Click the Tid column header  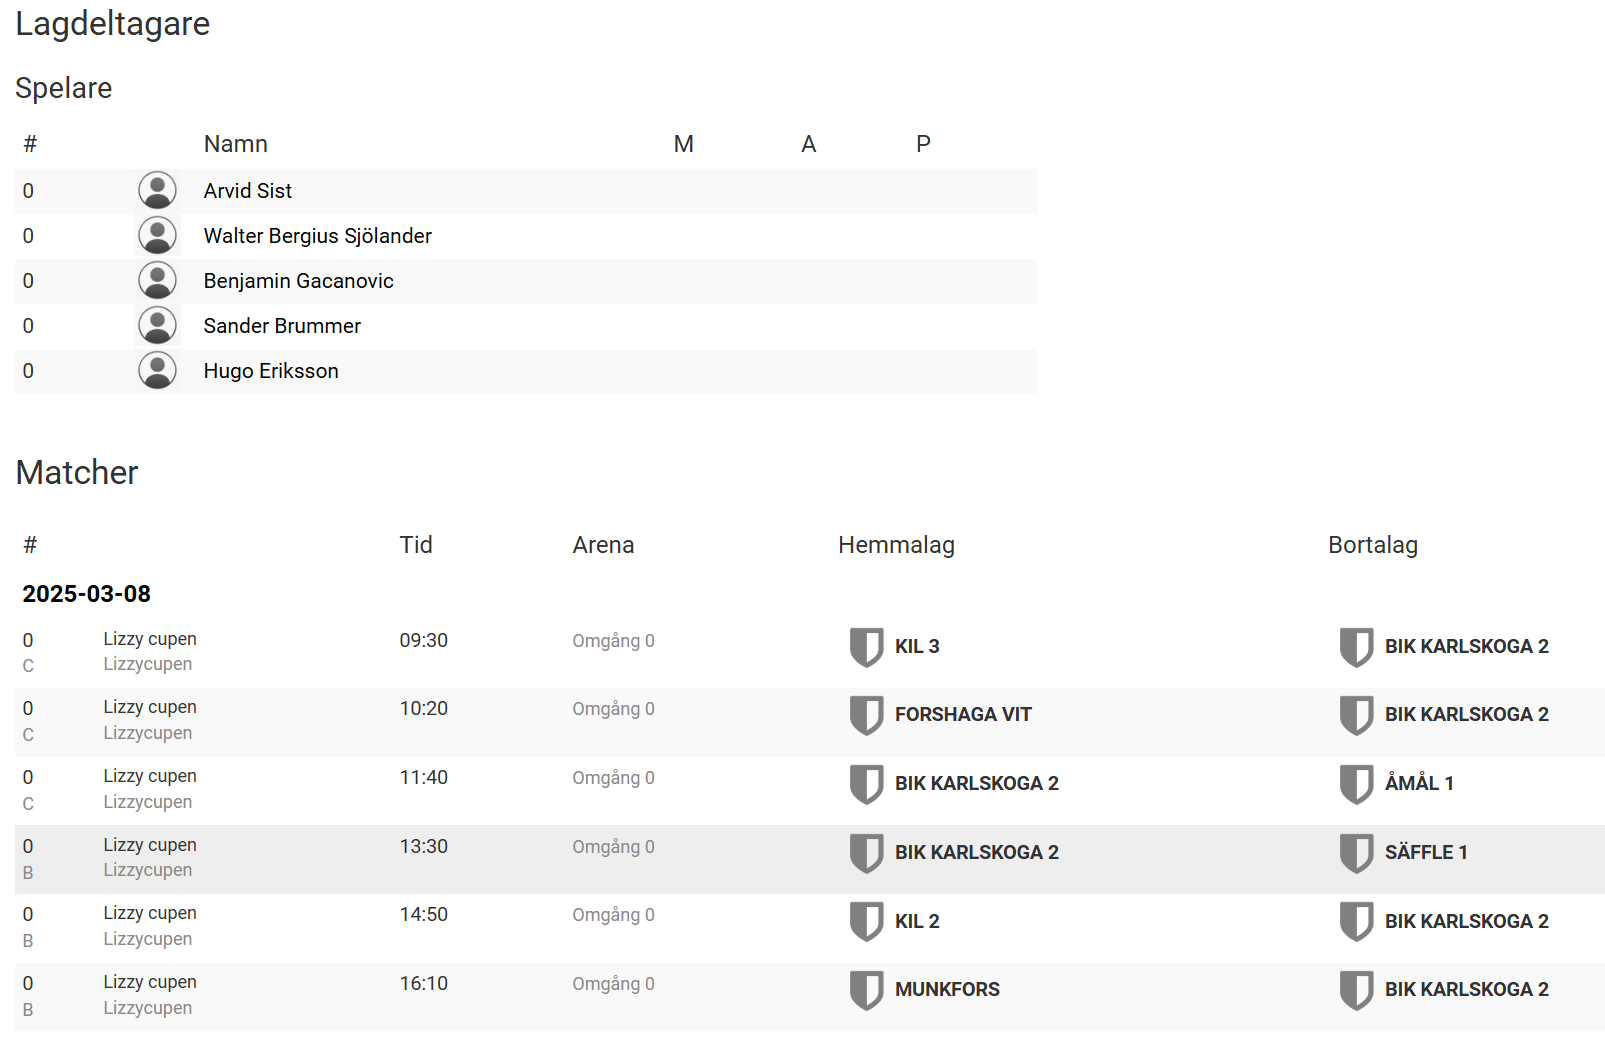coord(416,545)
